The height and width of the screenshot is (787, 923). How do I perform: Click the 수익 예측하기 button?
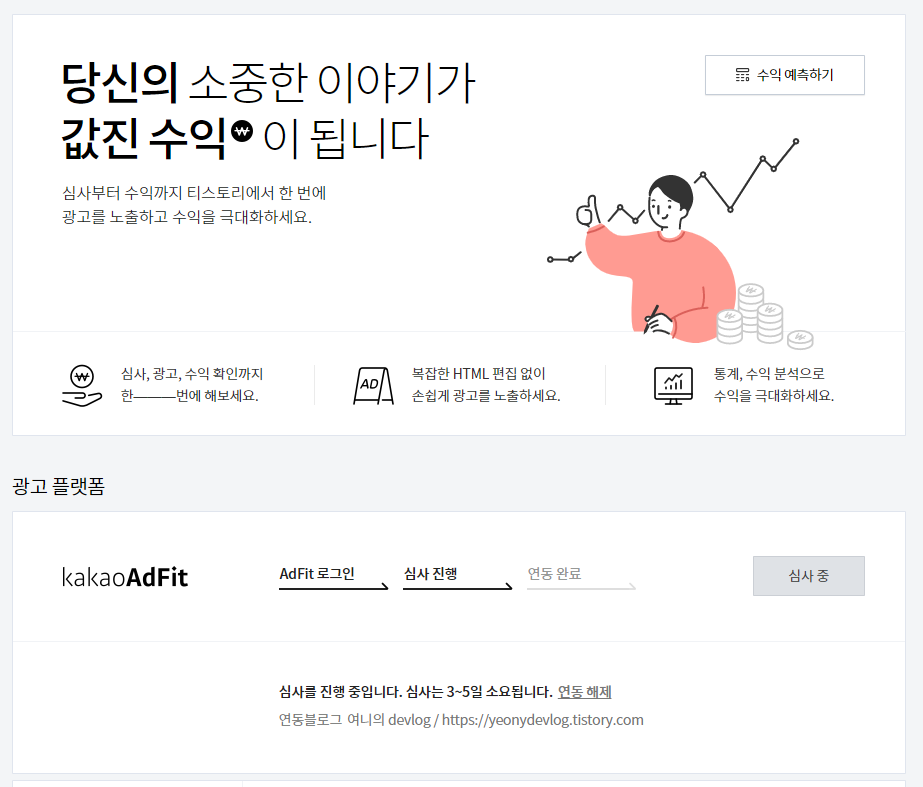tap(785, 75)
